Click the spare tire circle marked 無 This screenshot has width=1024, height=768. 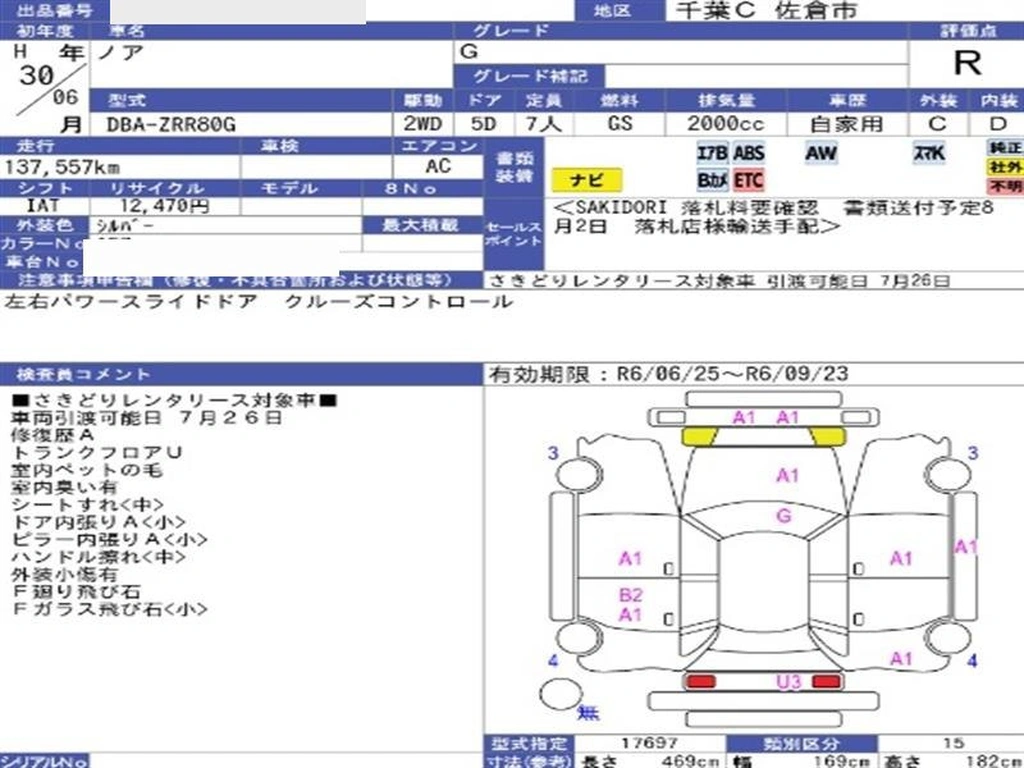[560, 695]
